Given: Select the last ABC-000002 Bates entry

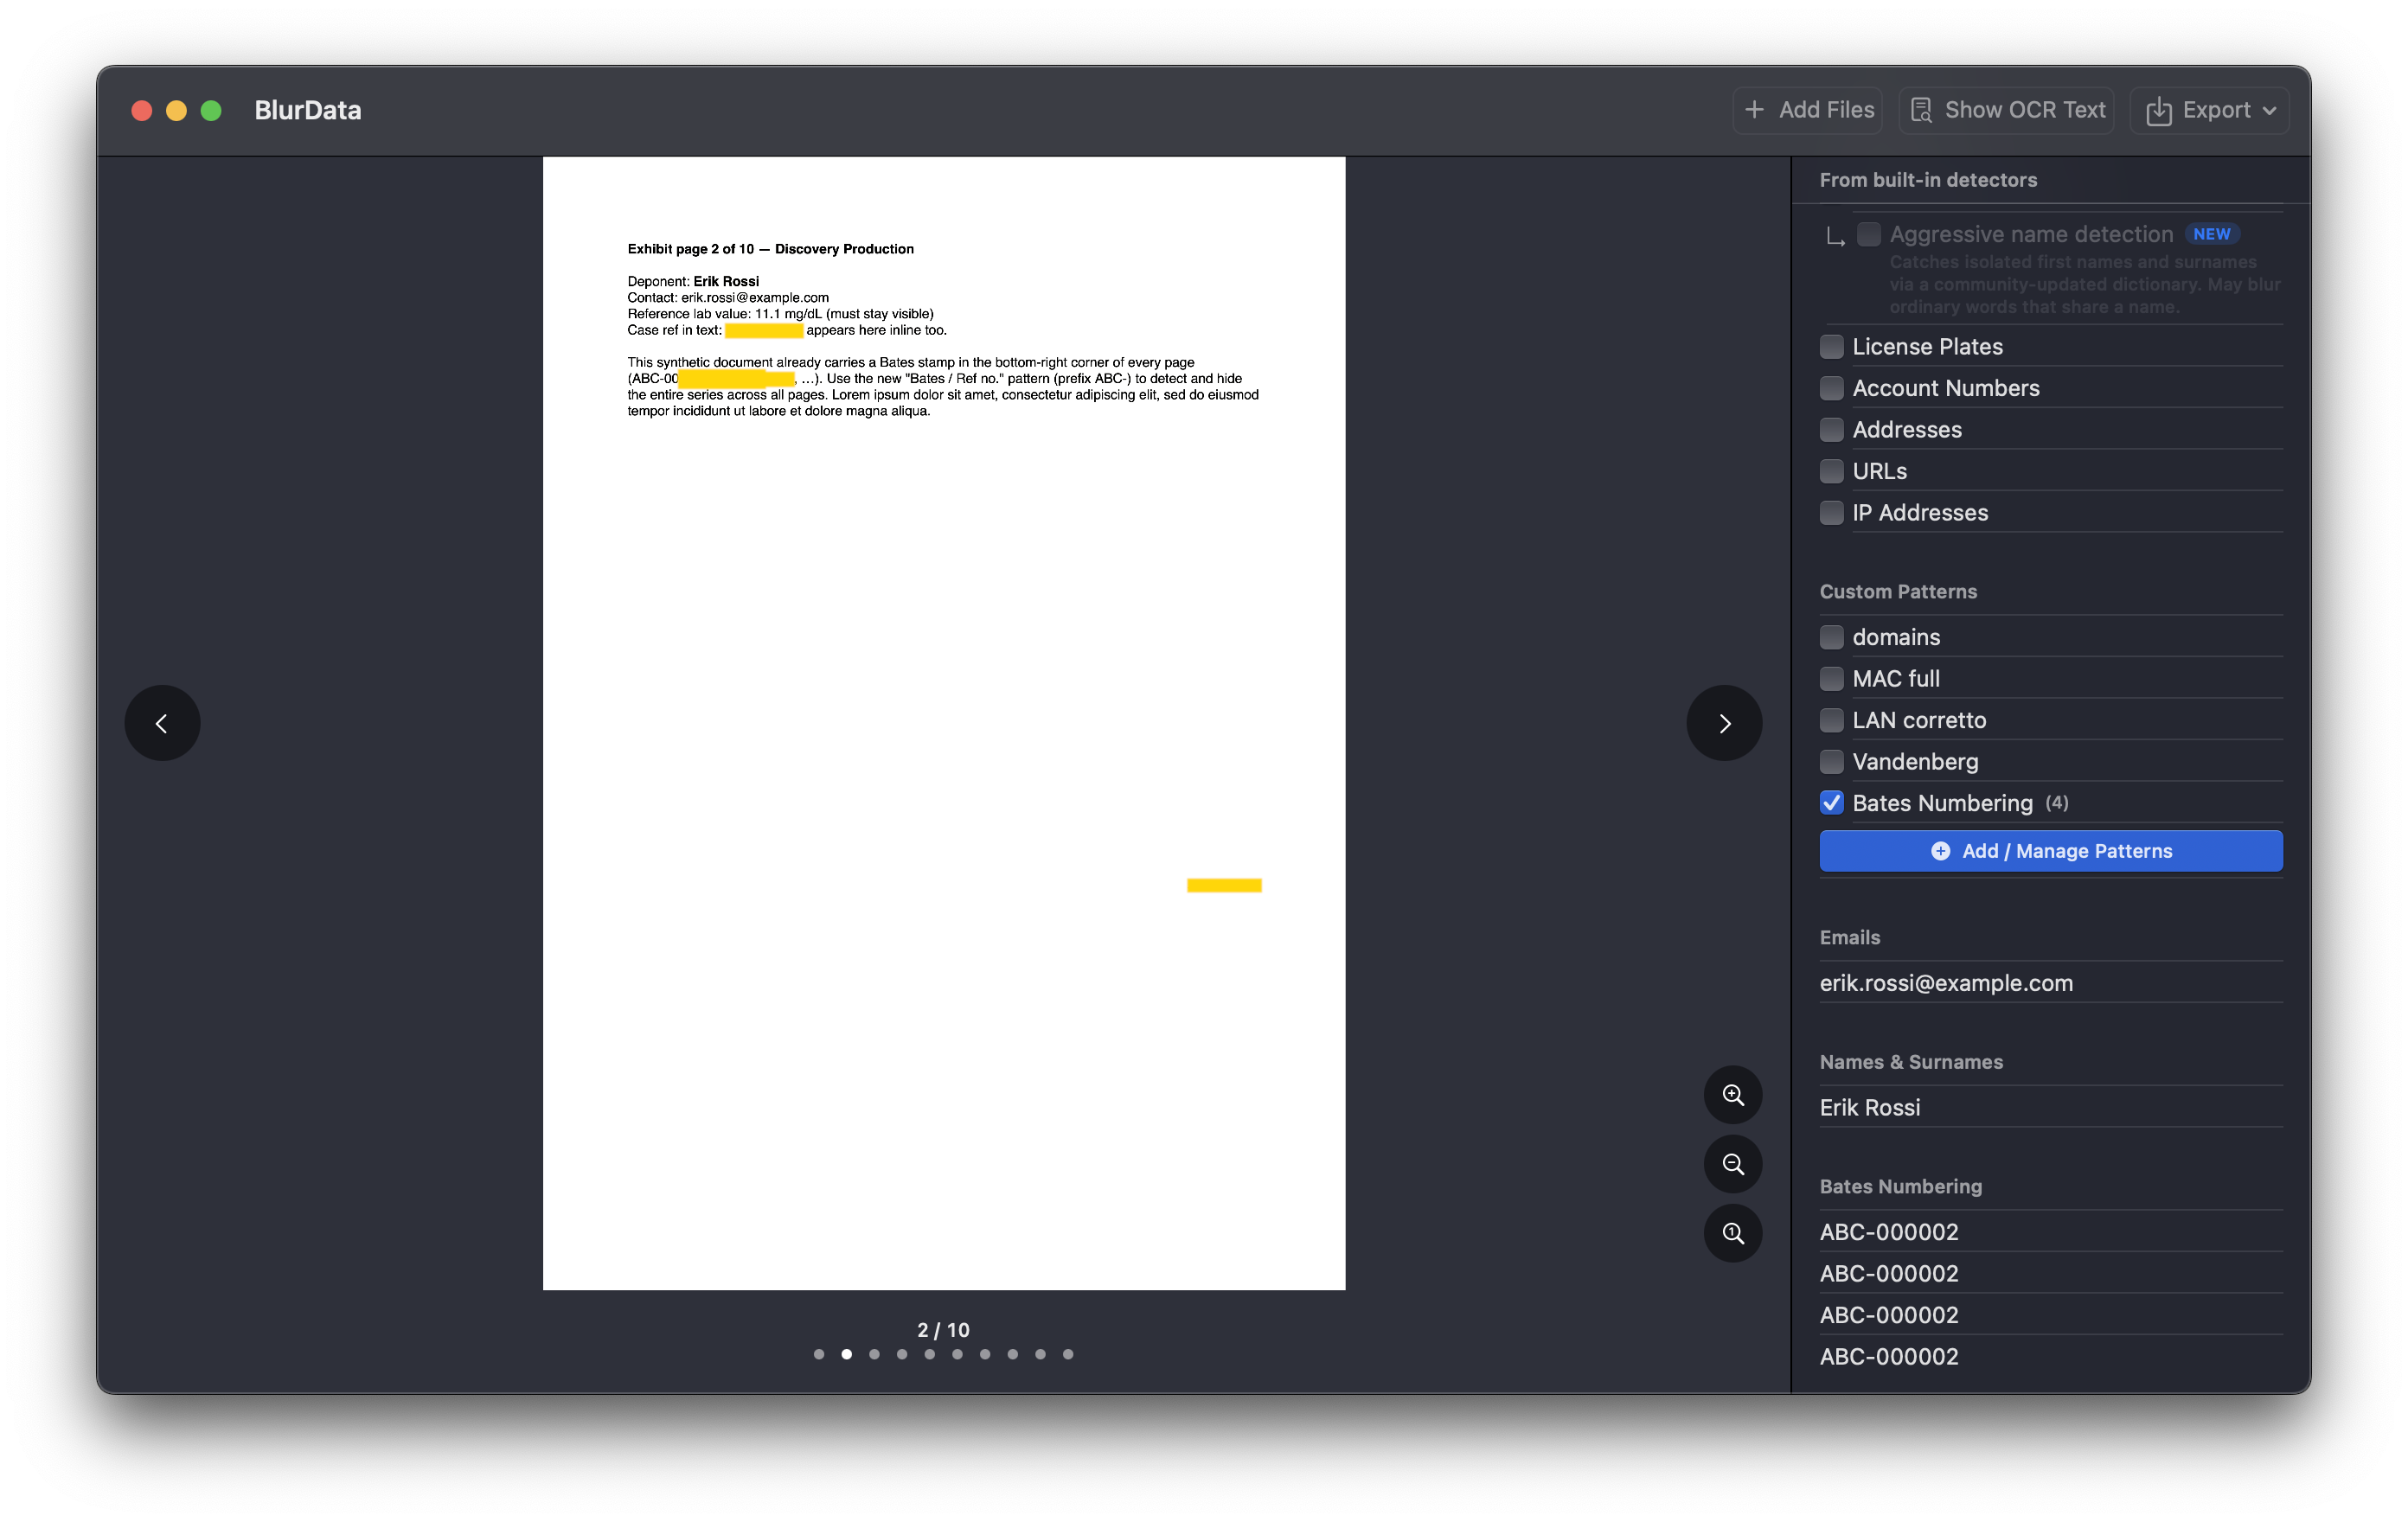Looking at the screenshot, I should click(2050, 1356).
